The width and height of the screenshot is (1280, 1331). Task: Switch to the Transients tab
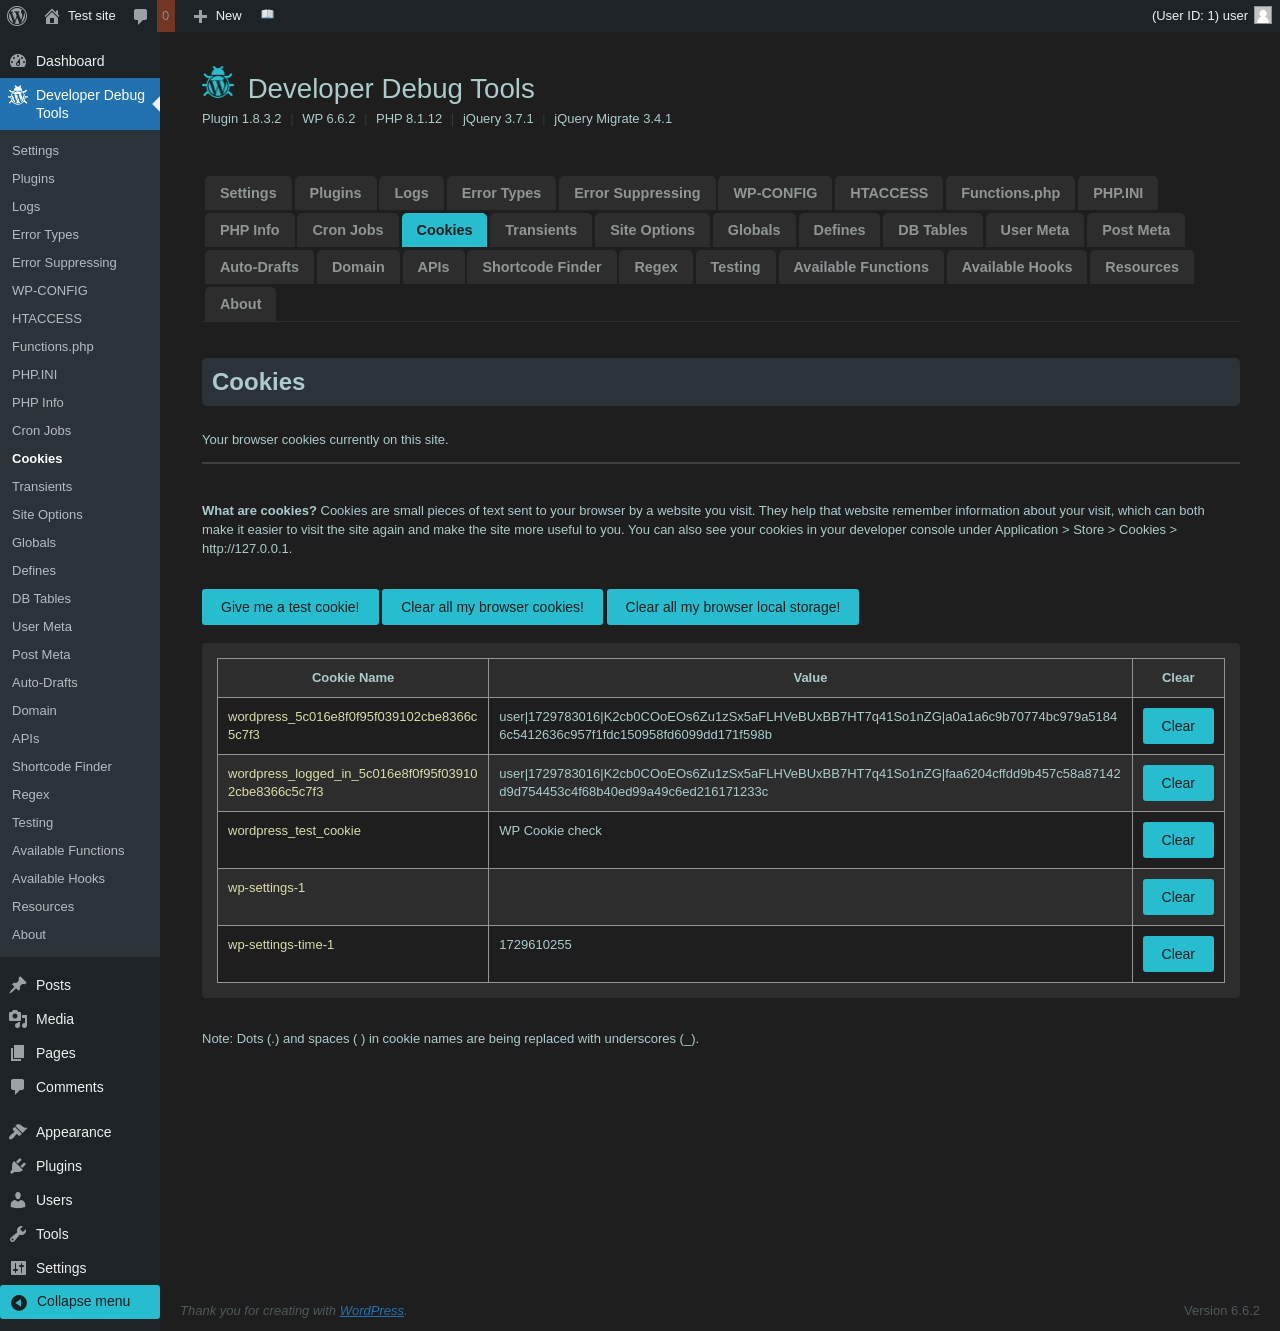(541, 230)
